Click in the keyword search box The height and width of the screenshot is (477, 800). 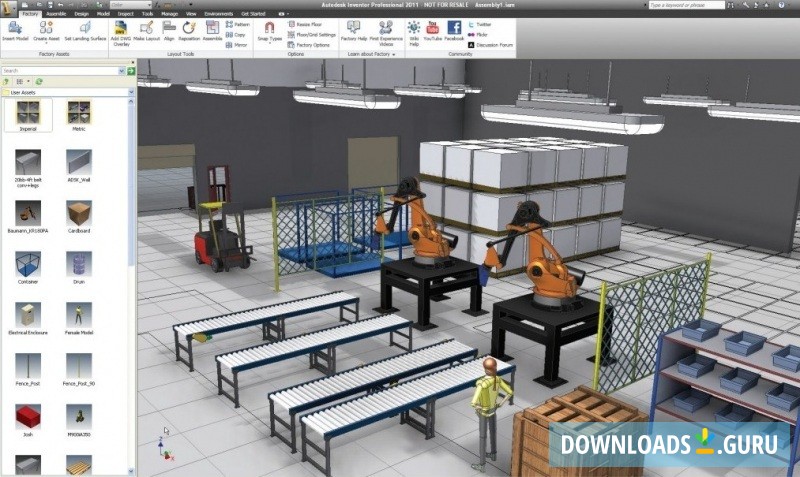point(686,5)
